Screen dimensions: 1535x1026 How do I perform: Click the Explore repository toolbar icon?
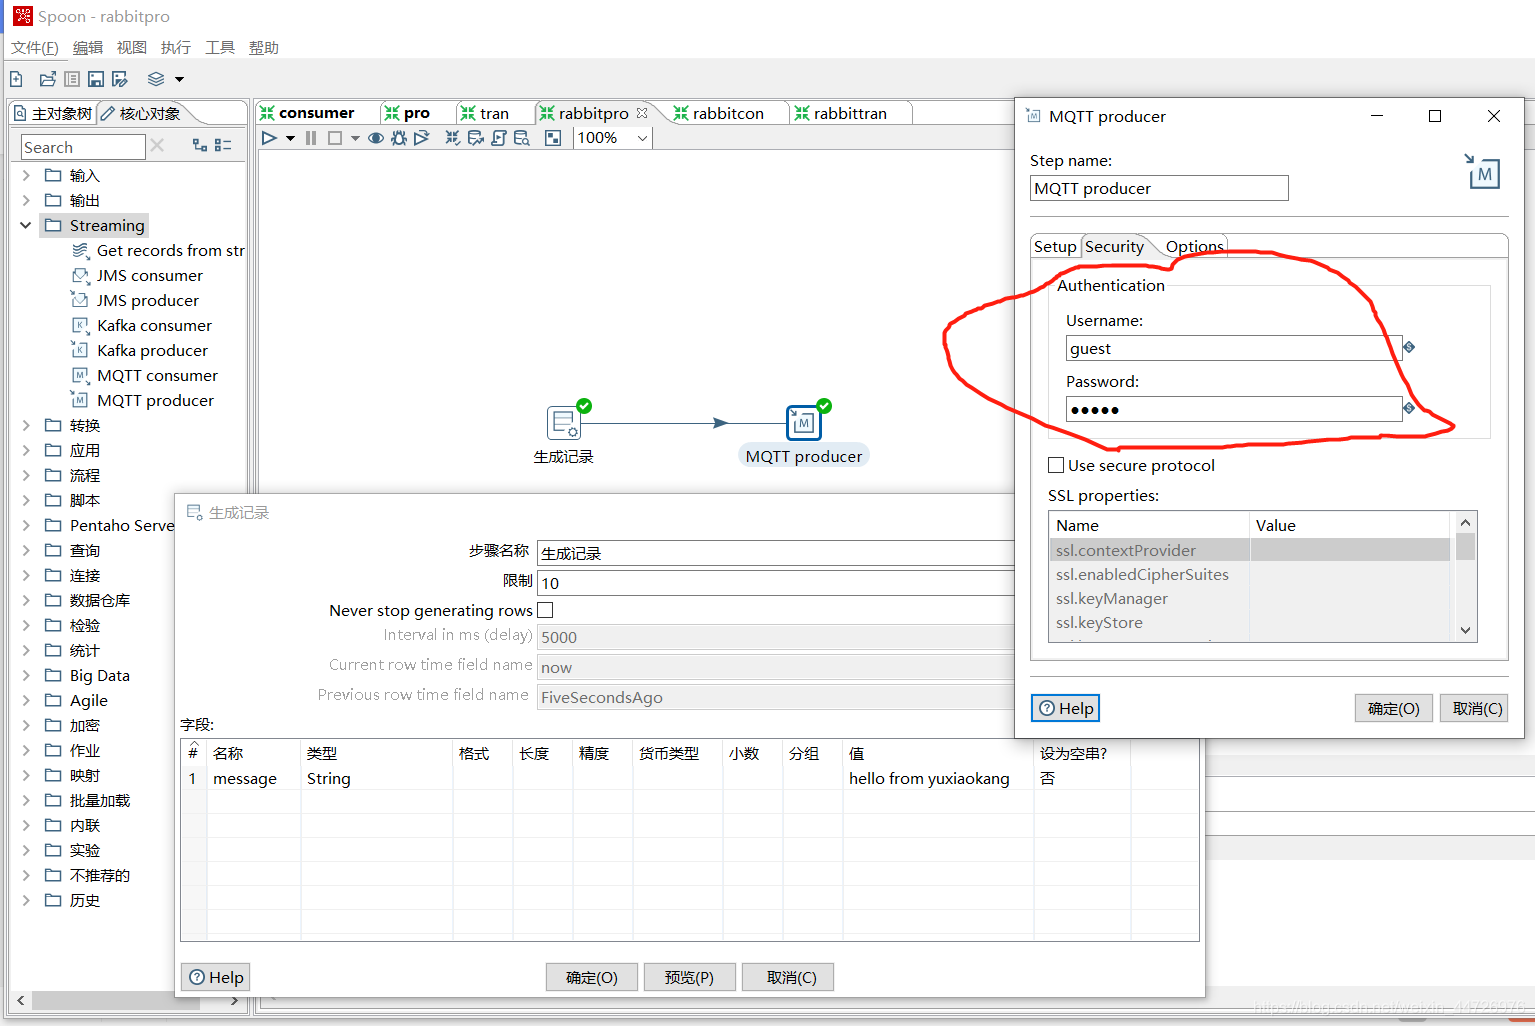pyautogui.click(x=72, y=79)
